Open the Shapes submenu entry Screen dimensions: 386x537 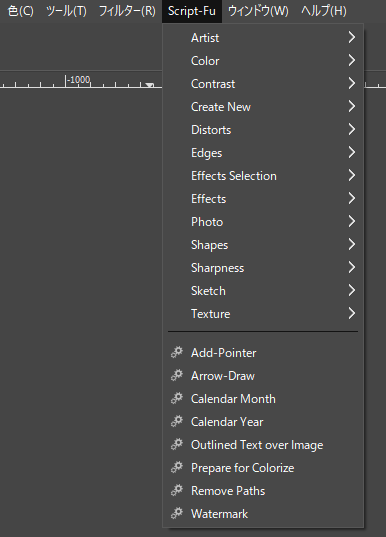click(263, 245)
